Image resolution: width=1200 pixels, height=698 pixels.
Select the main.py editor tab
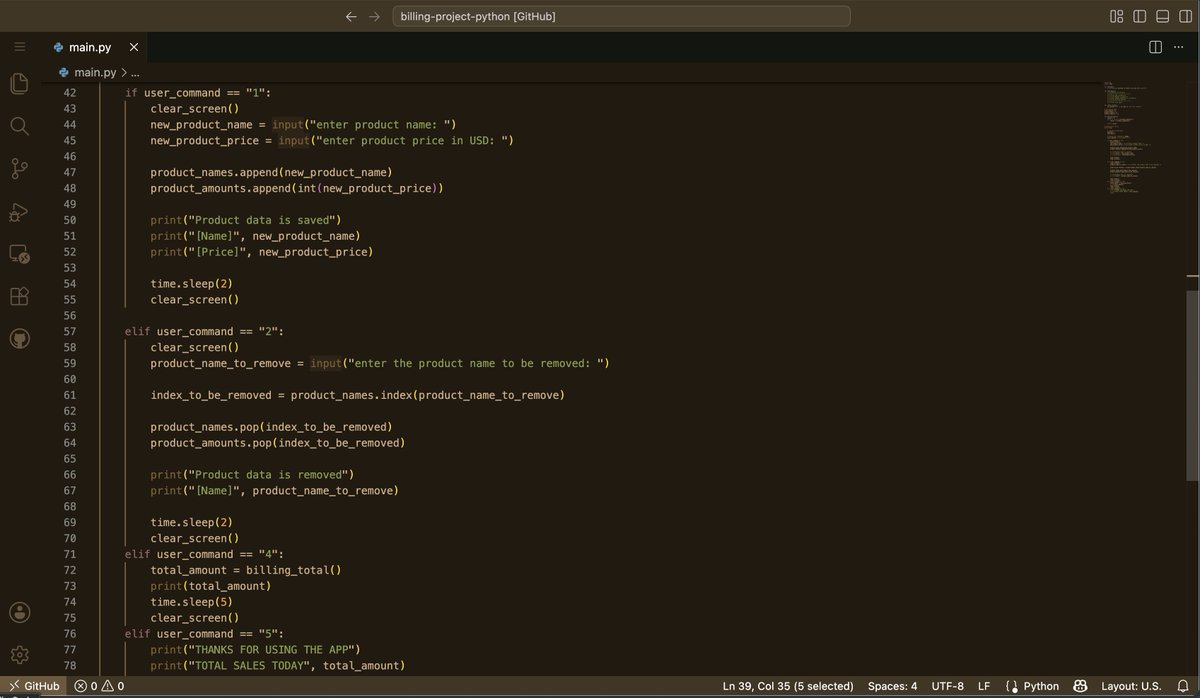[97, 47]
